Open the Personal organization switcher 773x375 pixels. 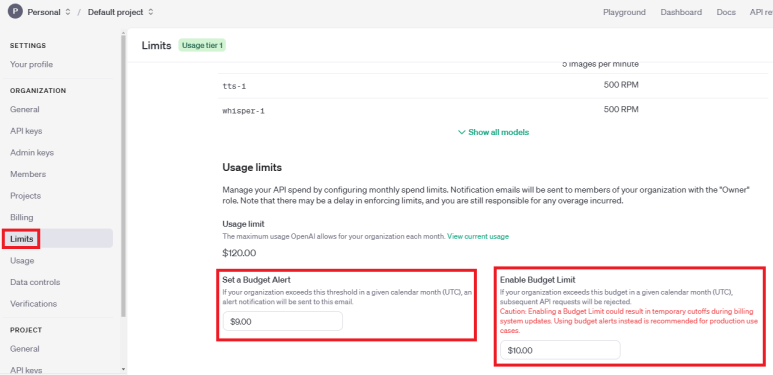49,12
